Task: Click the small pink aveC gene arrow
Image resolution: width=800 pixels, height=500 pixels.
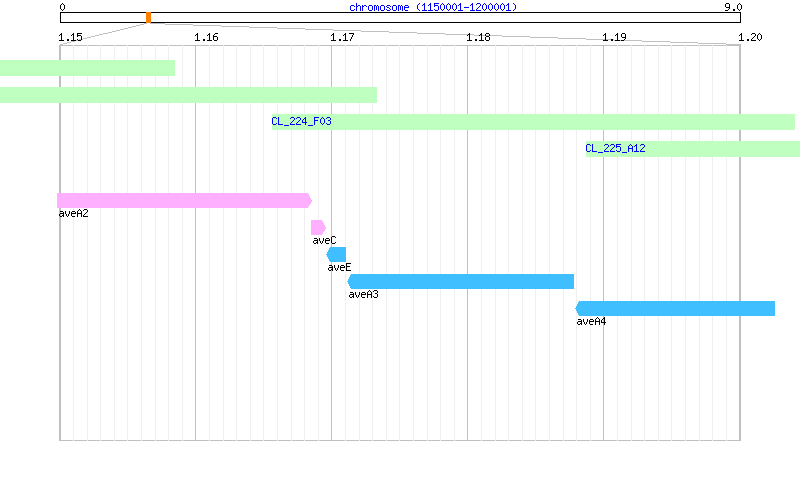Action: [318, 228]
